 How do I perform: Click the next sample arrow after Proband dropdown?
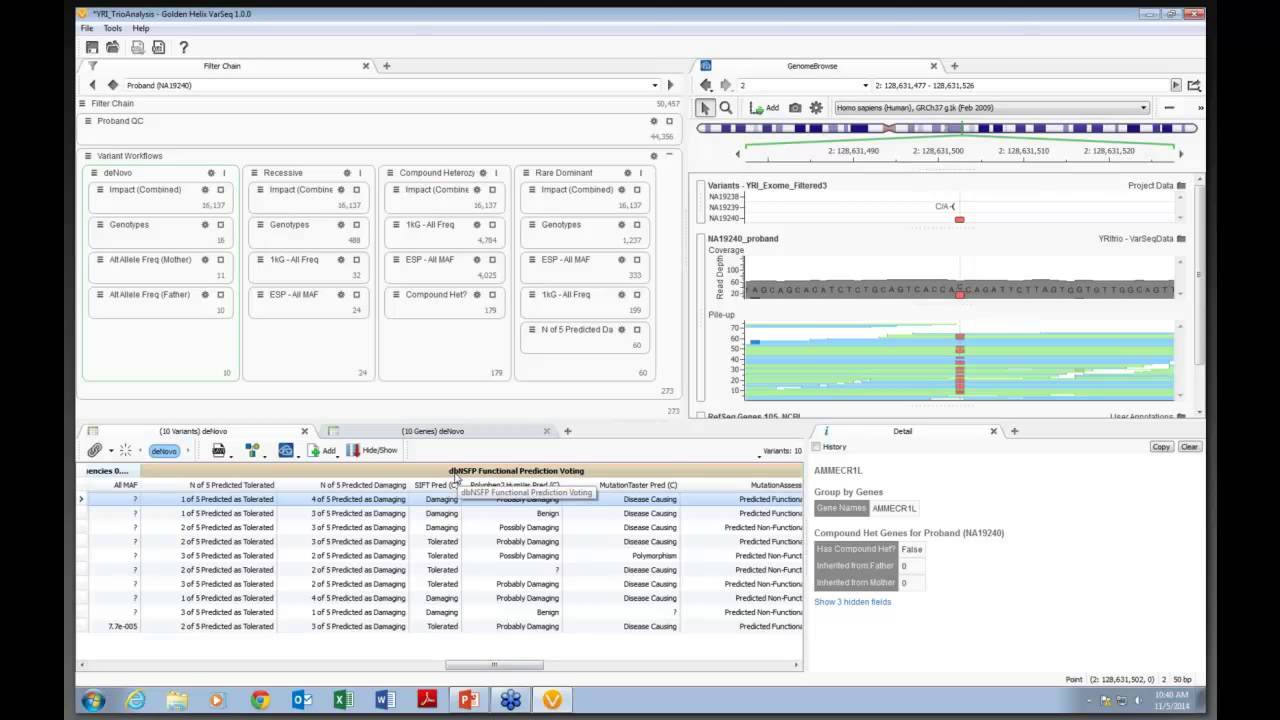671,85
